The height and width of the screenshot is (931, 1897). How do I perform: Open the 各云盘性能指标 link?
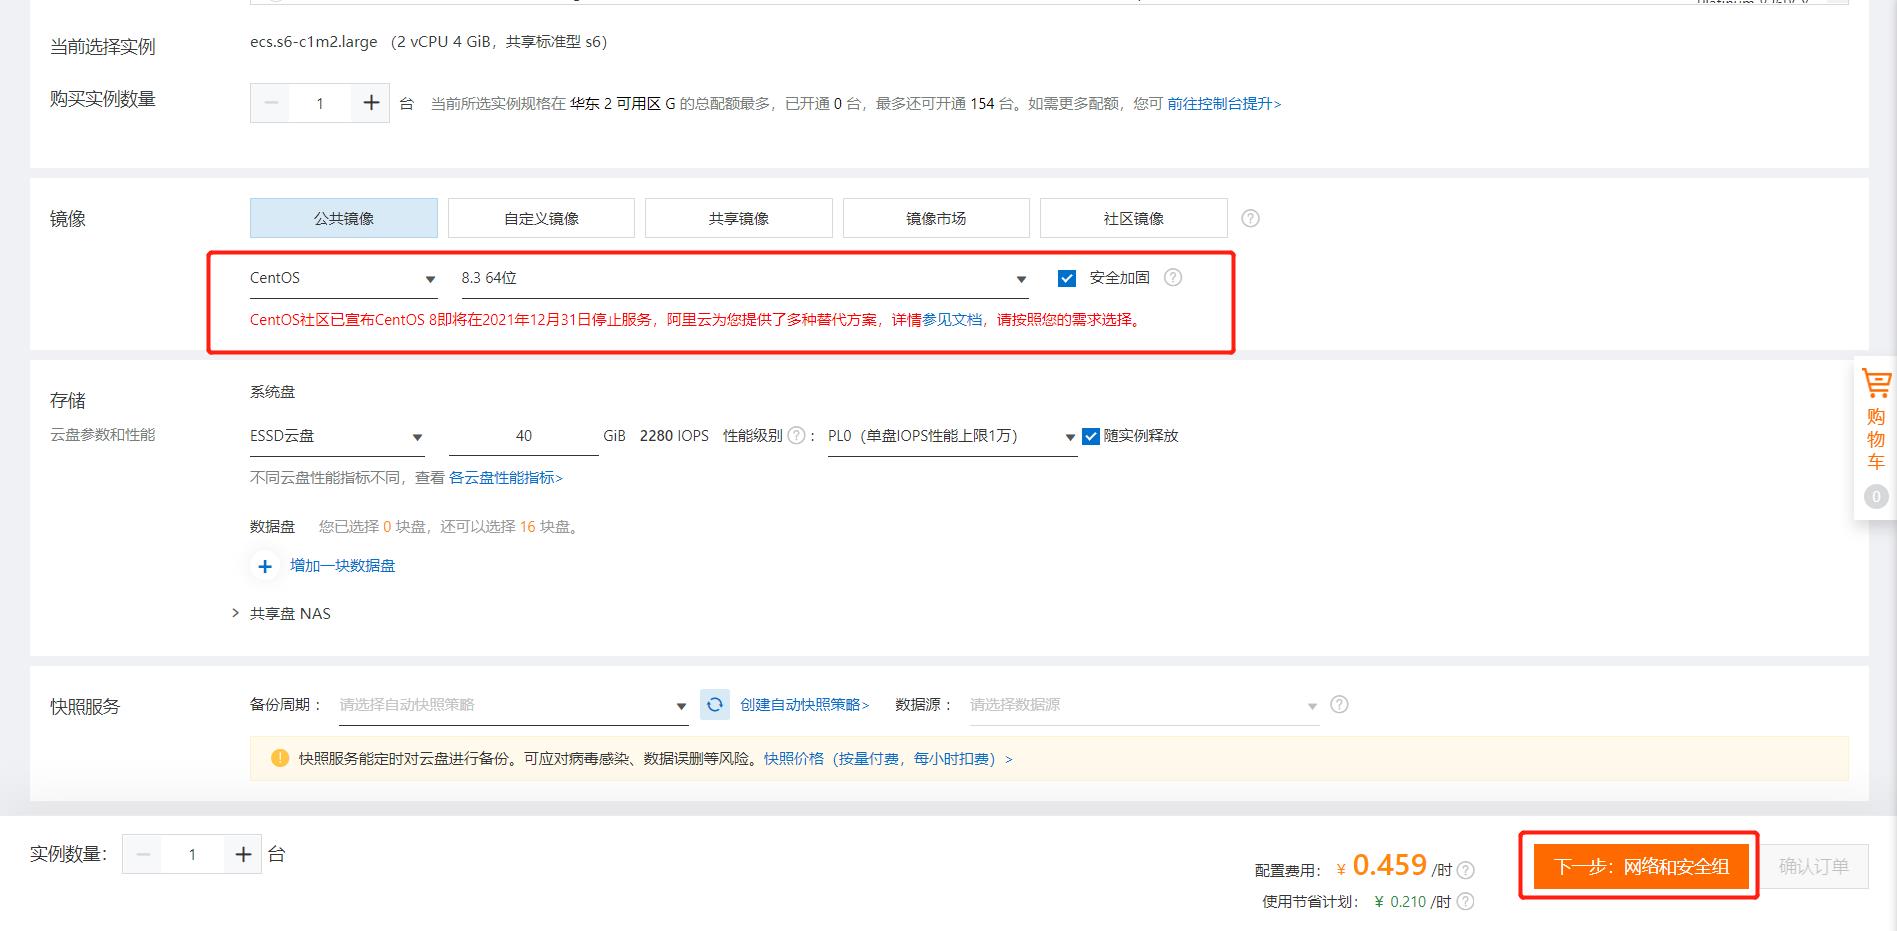tap(506, 478)
